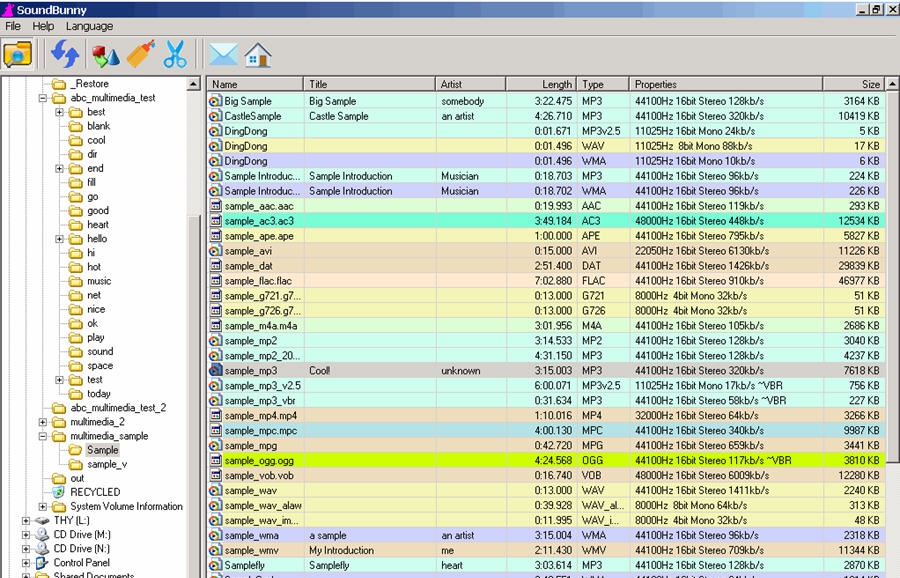Click the blue refresh arrows icon
This screenshot has width=900, height=578.
point(65,54)
